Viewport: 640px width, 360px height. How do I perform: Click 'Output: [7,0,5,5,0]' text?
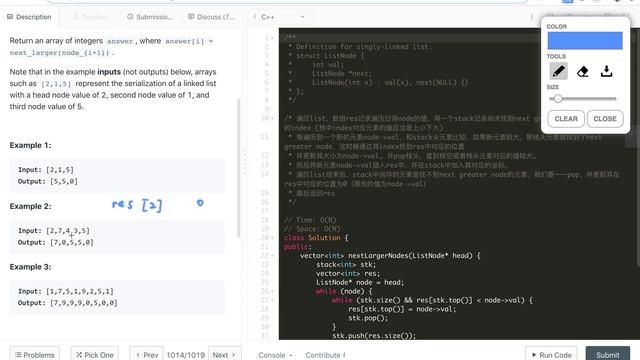56,242
